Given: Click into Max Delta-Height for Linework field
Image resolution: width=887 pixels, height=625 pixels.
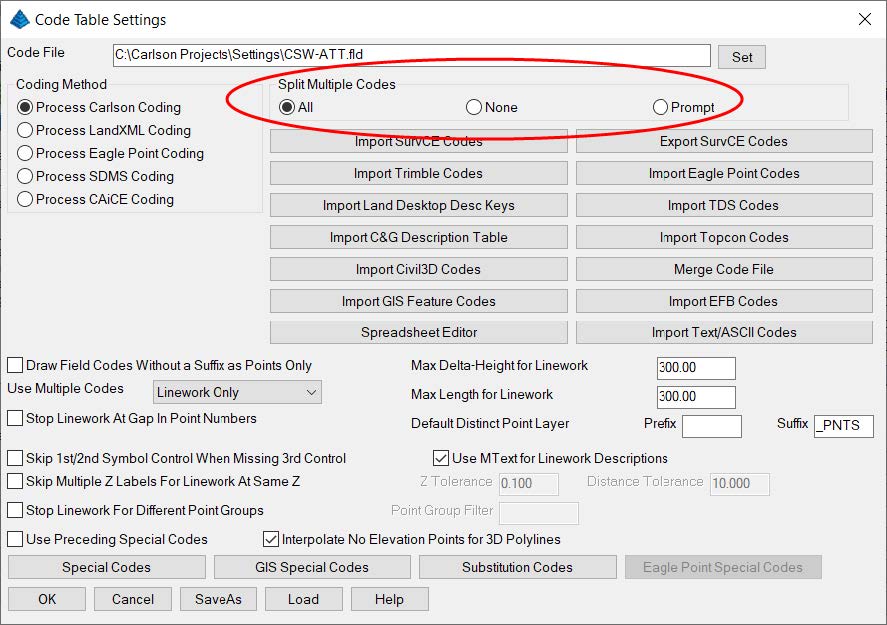Looking at the screenshot, I should [x=695, y=368].
